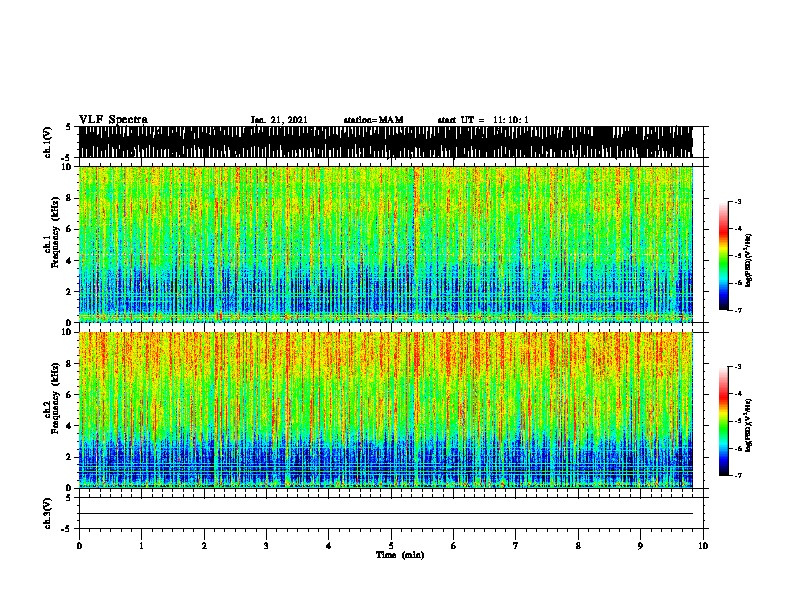
Task: Click the ch.1 frequency tick label "4"
Action: (70, 261)
